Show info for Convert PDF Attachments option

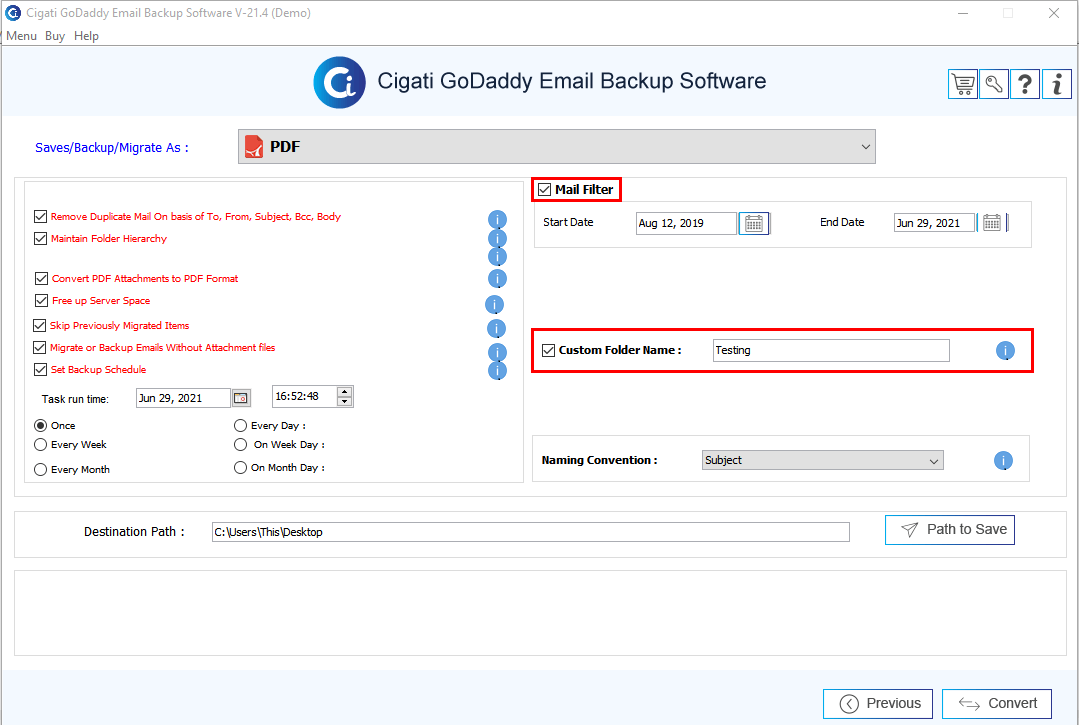pyautogui.click(x=497, y=279)
